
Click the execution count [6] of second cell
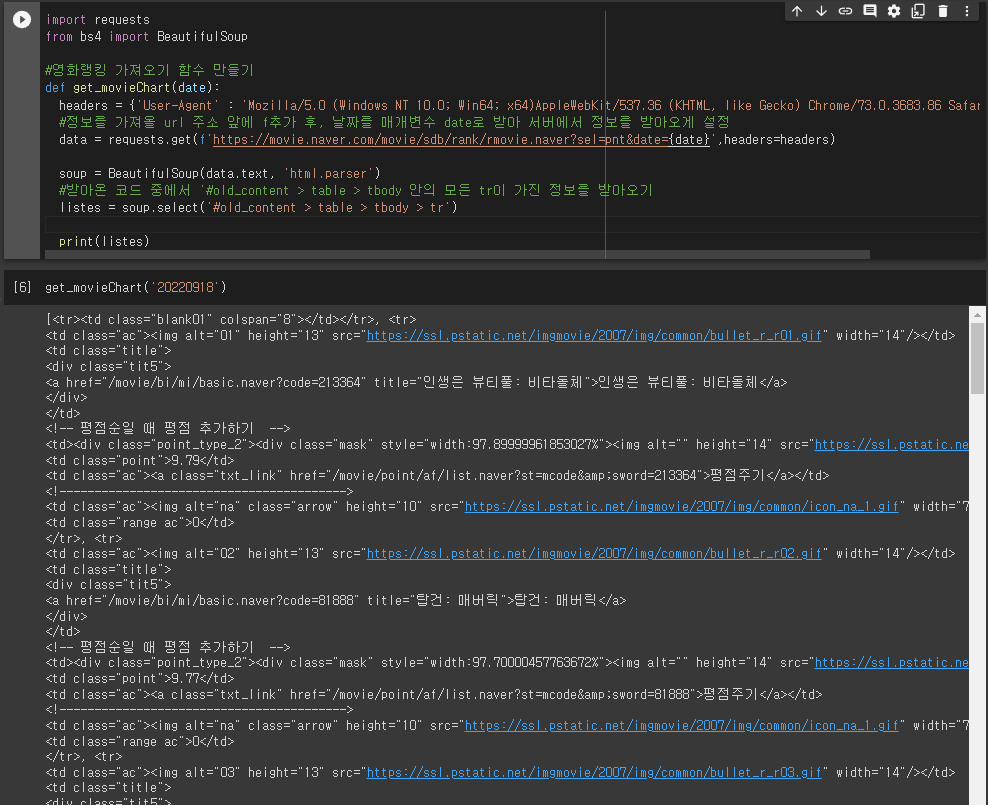tap(22, 287)
